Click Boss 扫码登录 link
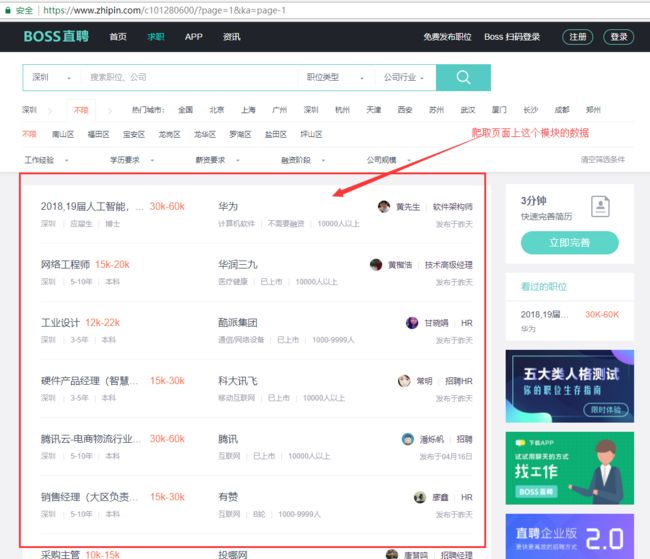The height and width of the screenshot is (559, 650). [512, 37]
